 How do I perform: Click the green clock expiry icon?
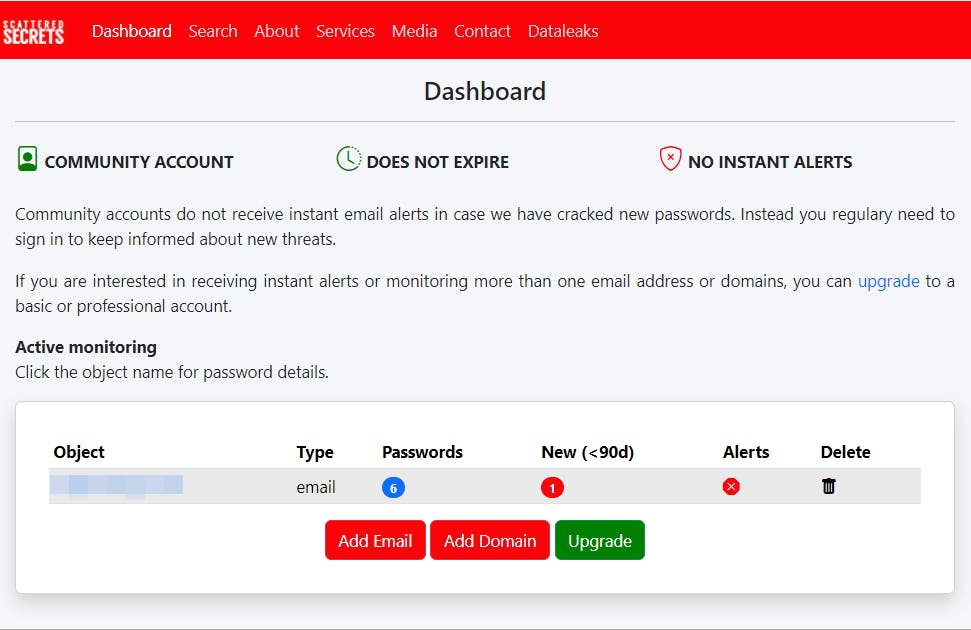348,159
